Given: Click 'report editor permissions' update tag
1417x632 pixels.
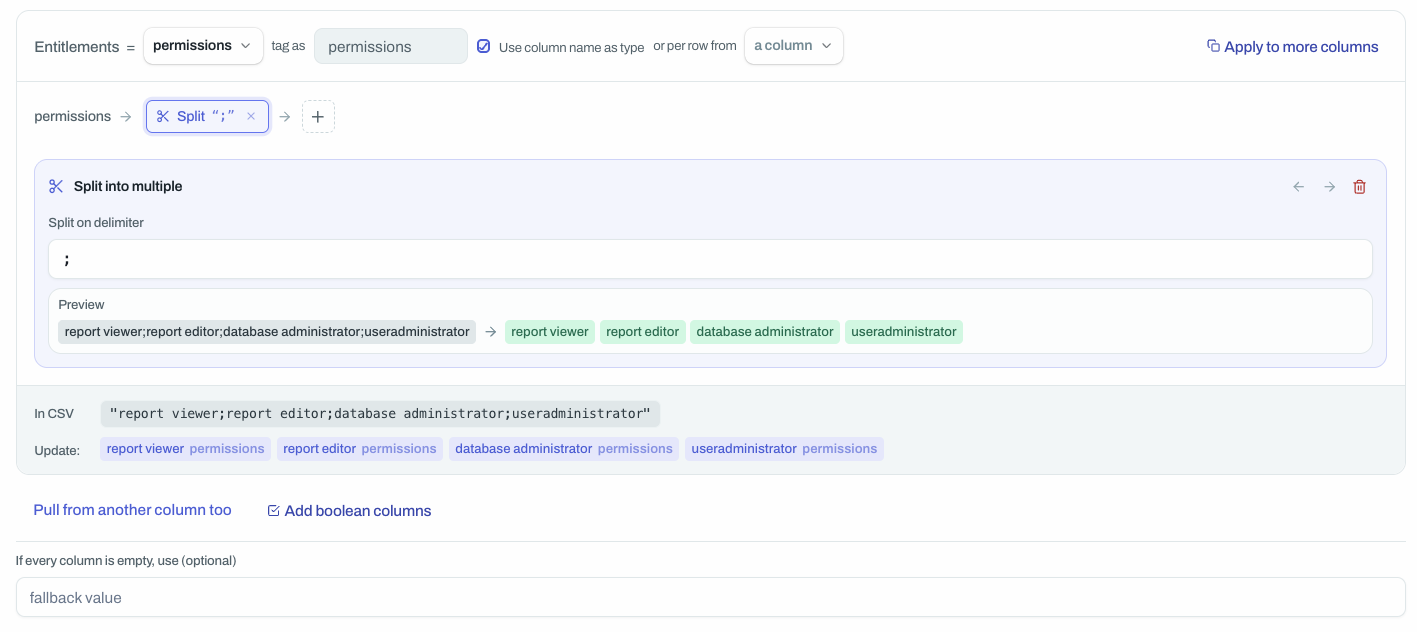Looking at the screenshot, I should (360, 449).
